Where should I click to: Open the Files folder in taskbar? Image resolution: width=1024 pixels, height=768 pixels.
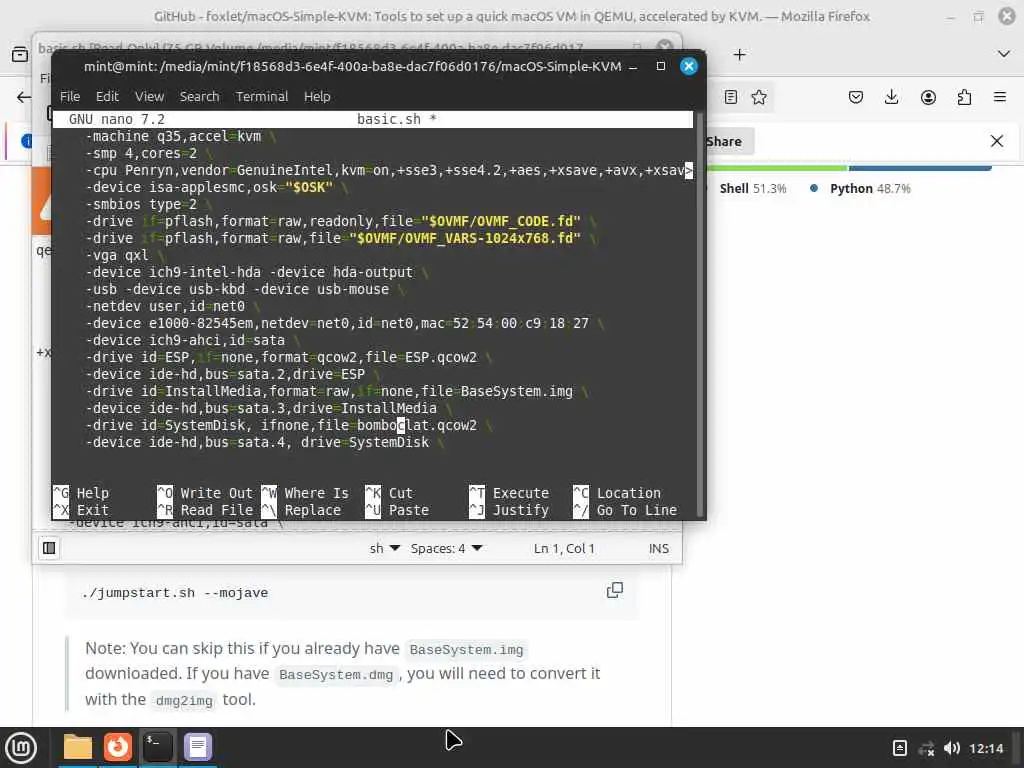78,747
